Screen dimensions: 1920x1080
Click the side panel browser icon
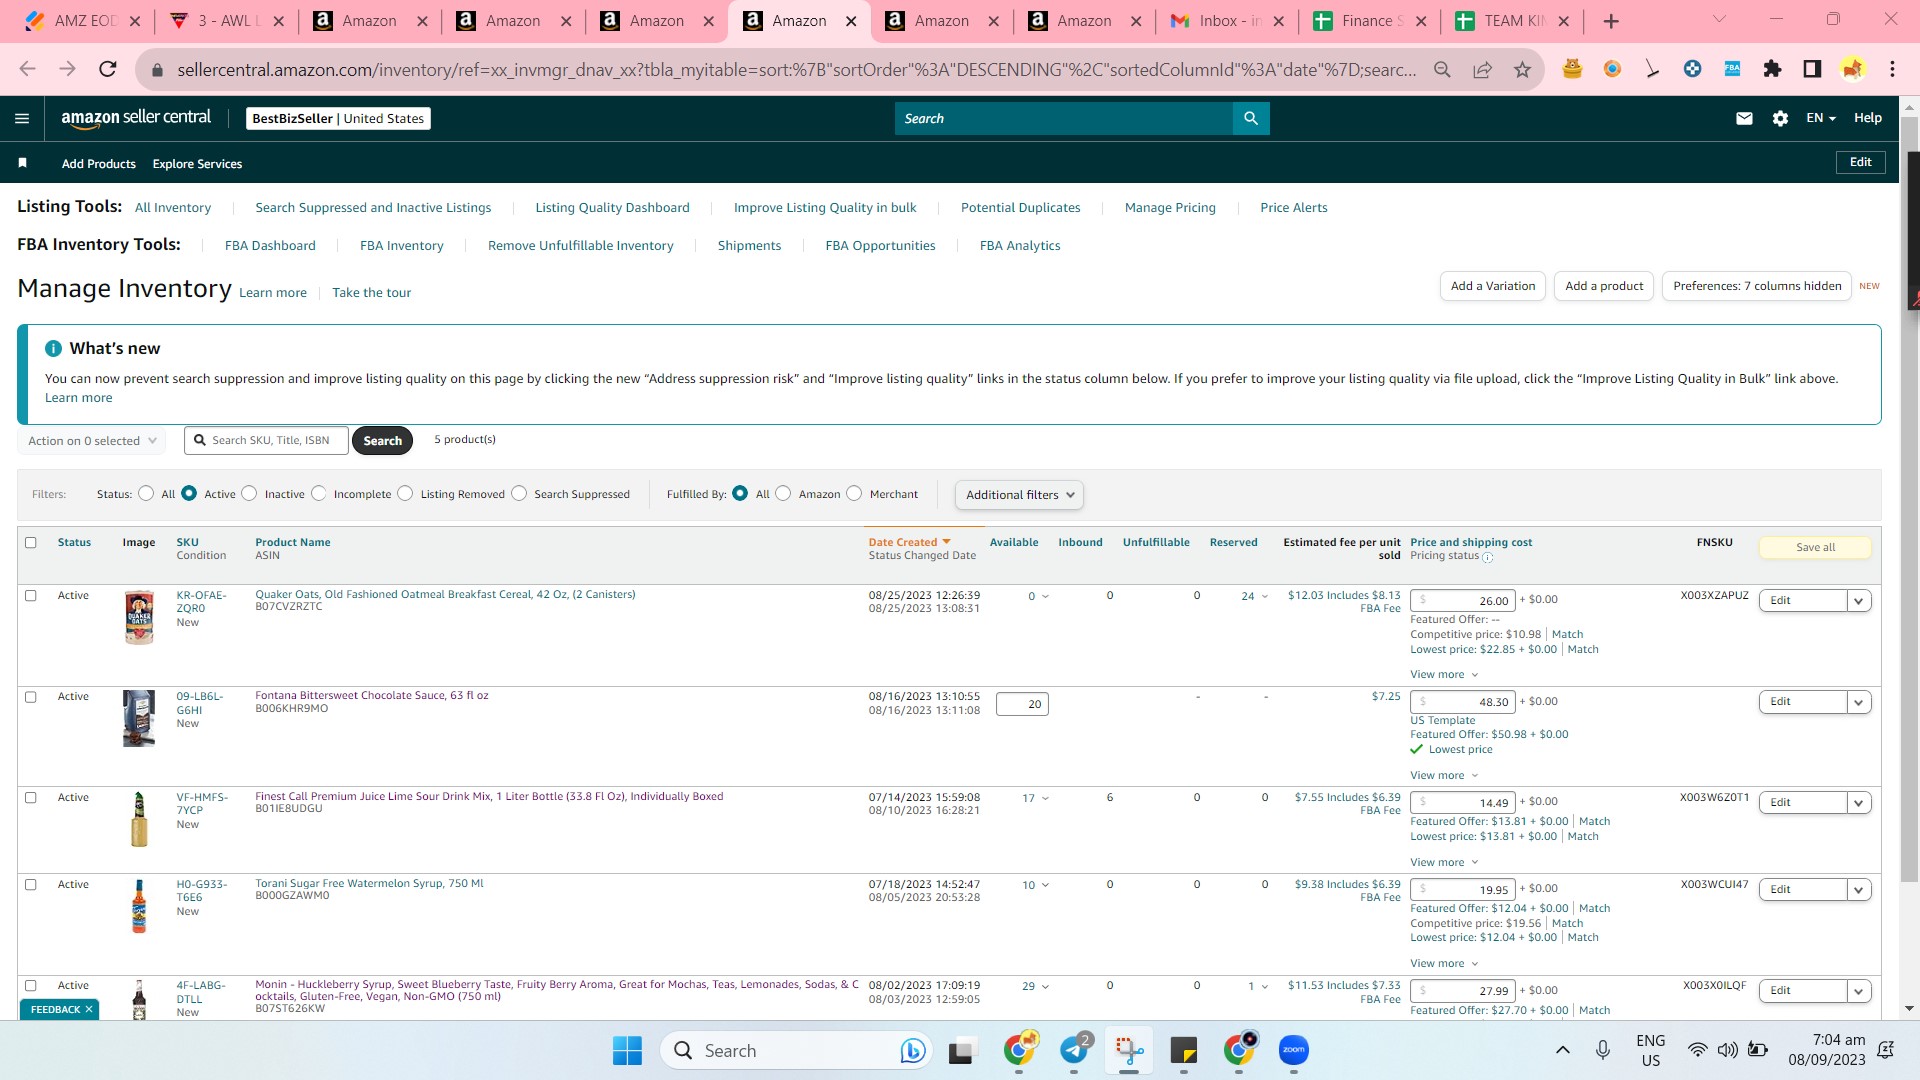coord(1812,69)
